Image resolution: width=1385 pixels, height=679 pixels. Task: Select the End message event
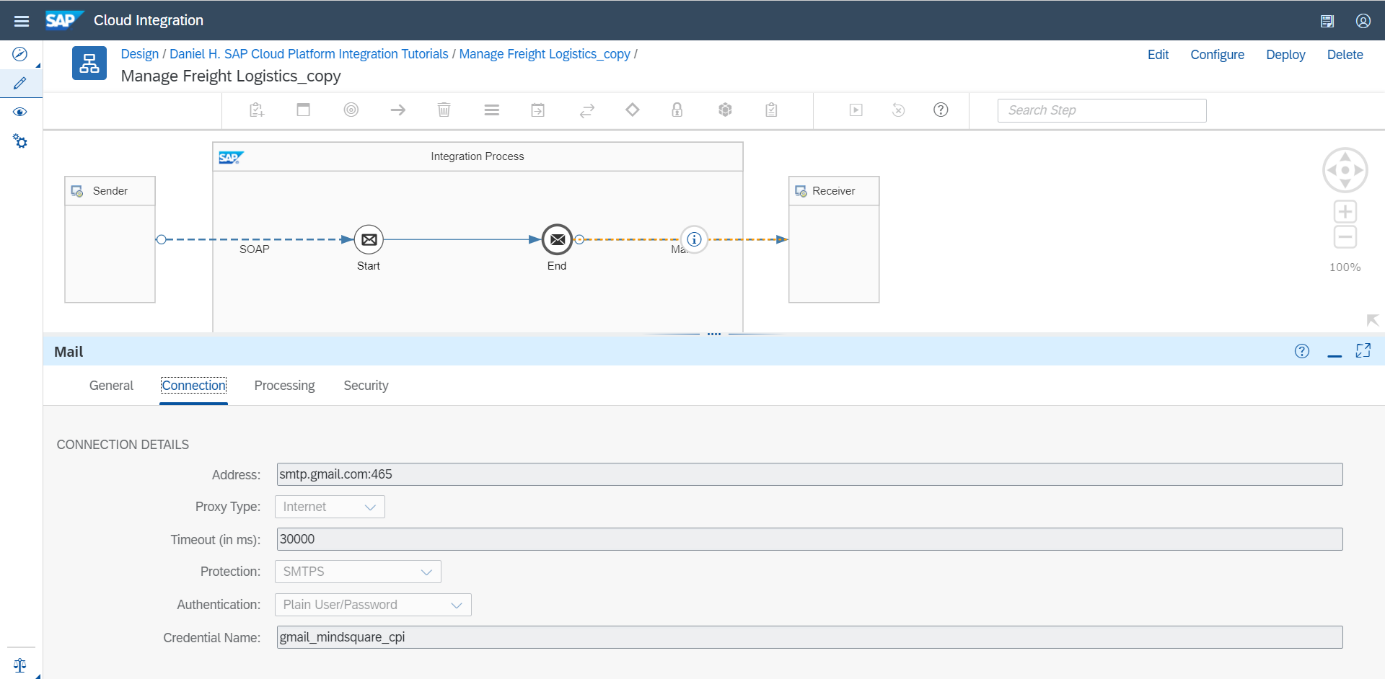tap(557, 240)
